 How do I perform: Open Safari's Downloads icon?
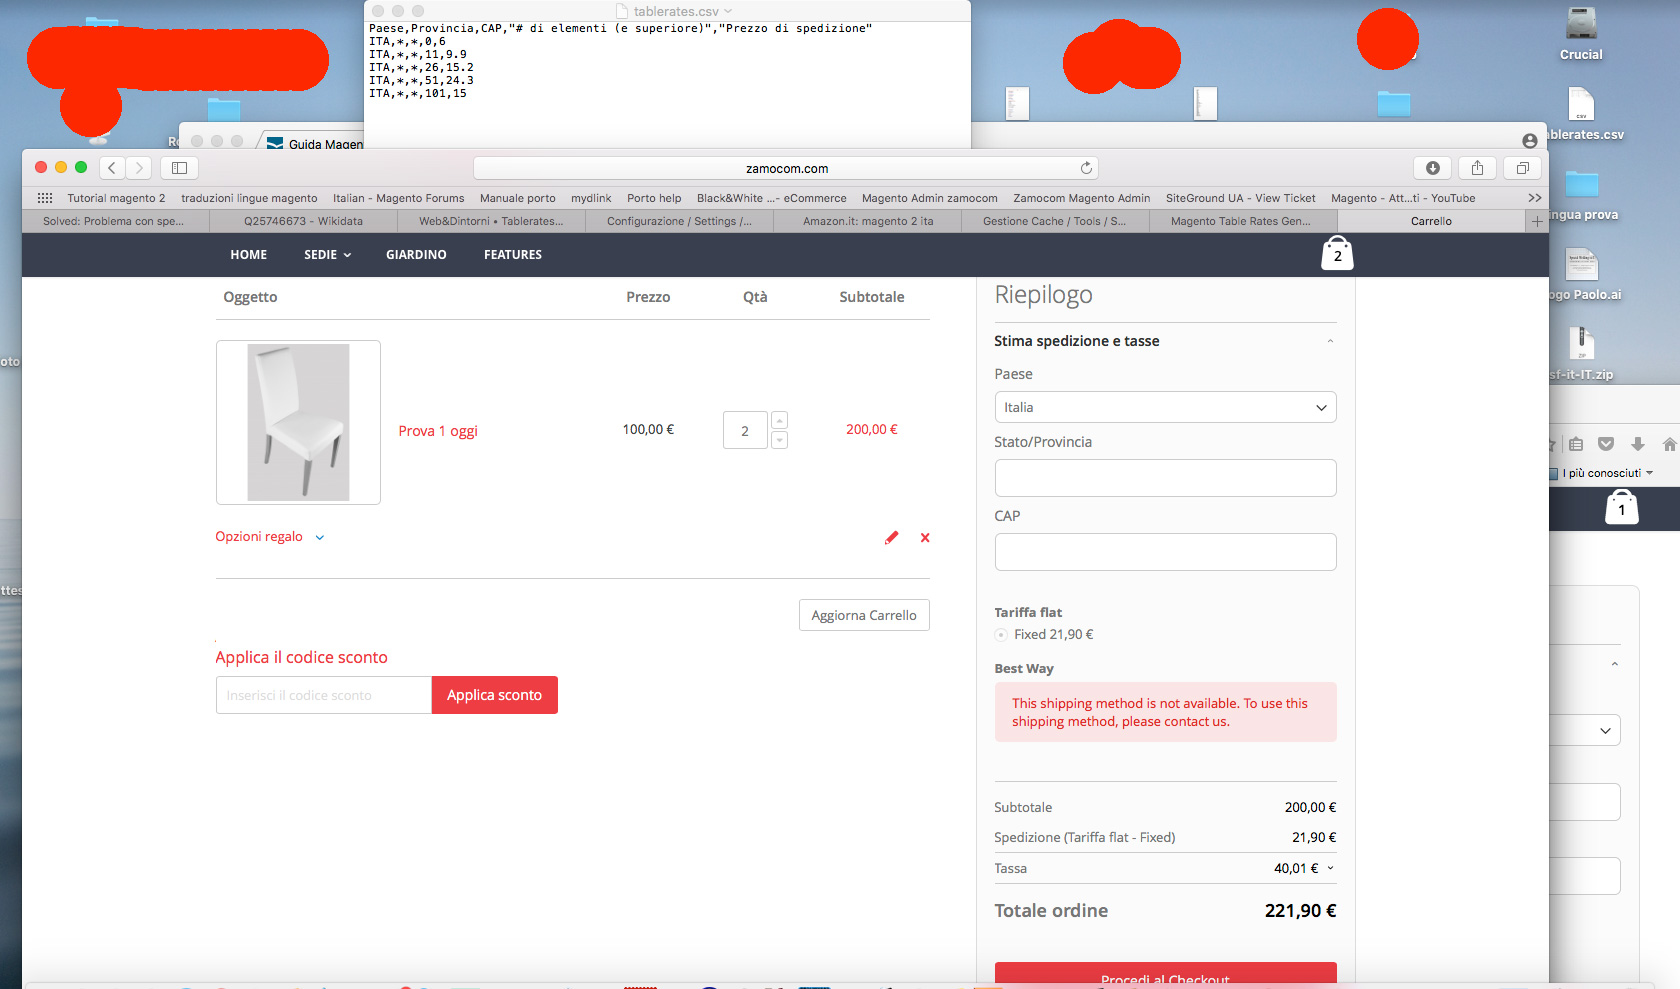[x=1432, y=167]
